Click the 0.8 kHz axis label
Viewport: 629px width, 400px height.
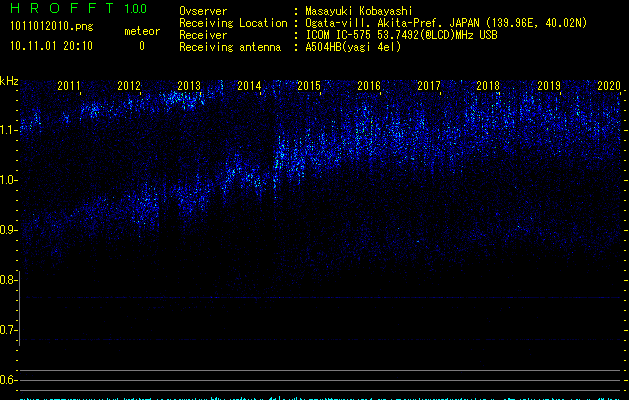[7, 280]
